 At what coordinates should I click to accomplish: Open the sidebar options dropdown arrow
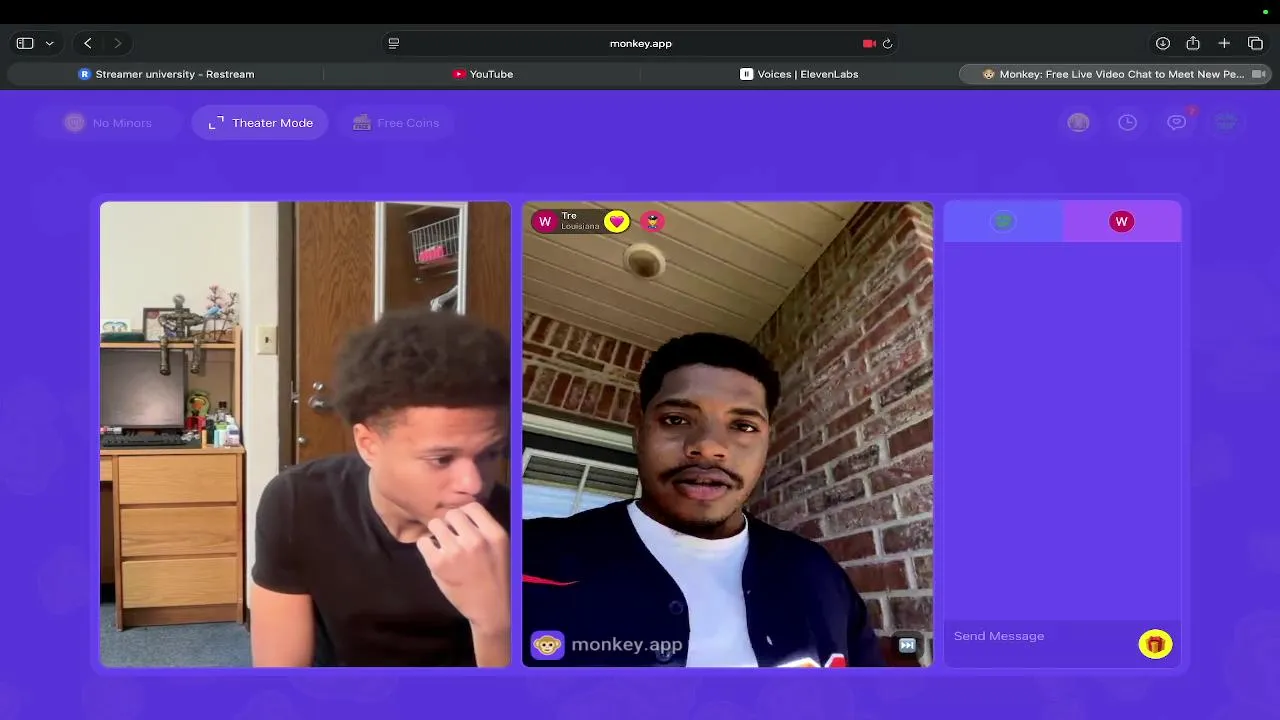(x=49, y=43)
